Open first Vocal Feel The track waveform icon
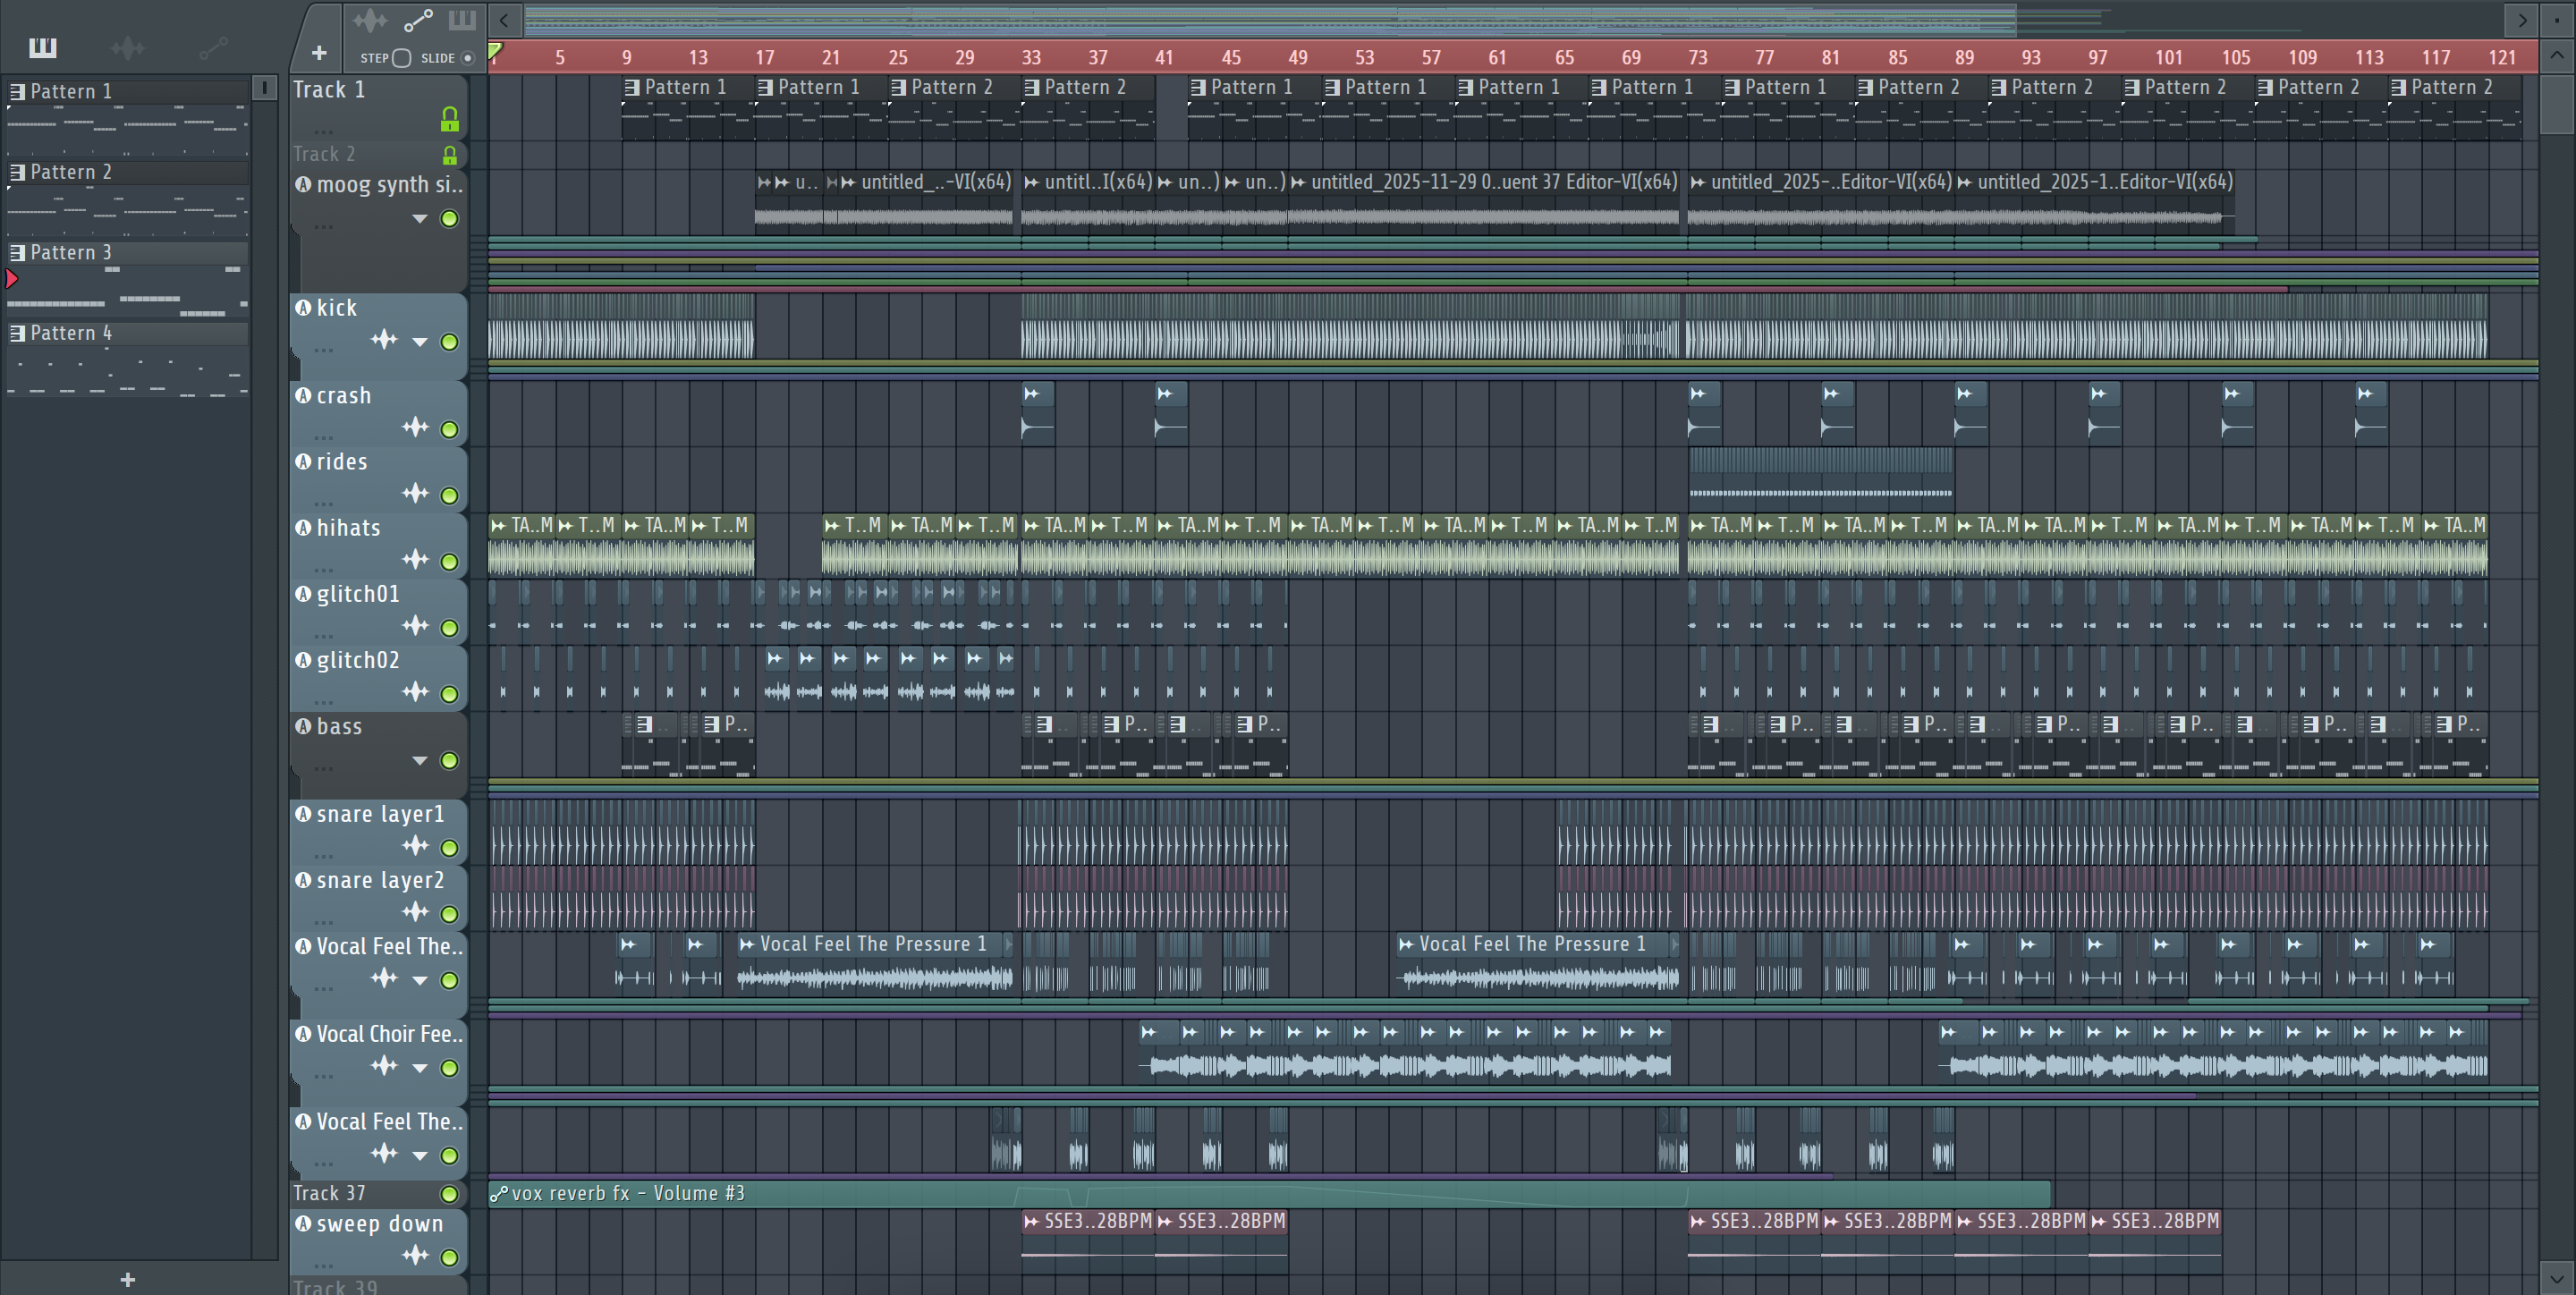 coord(384,978)
